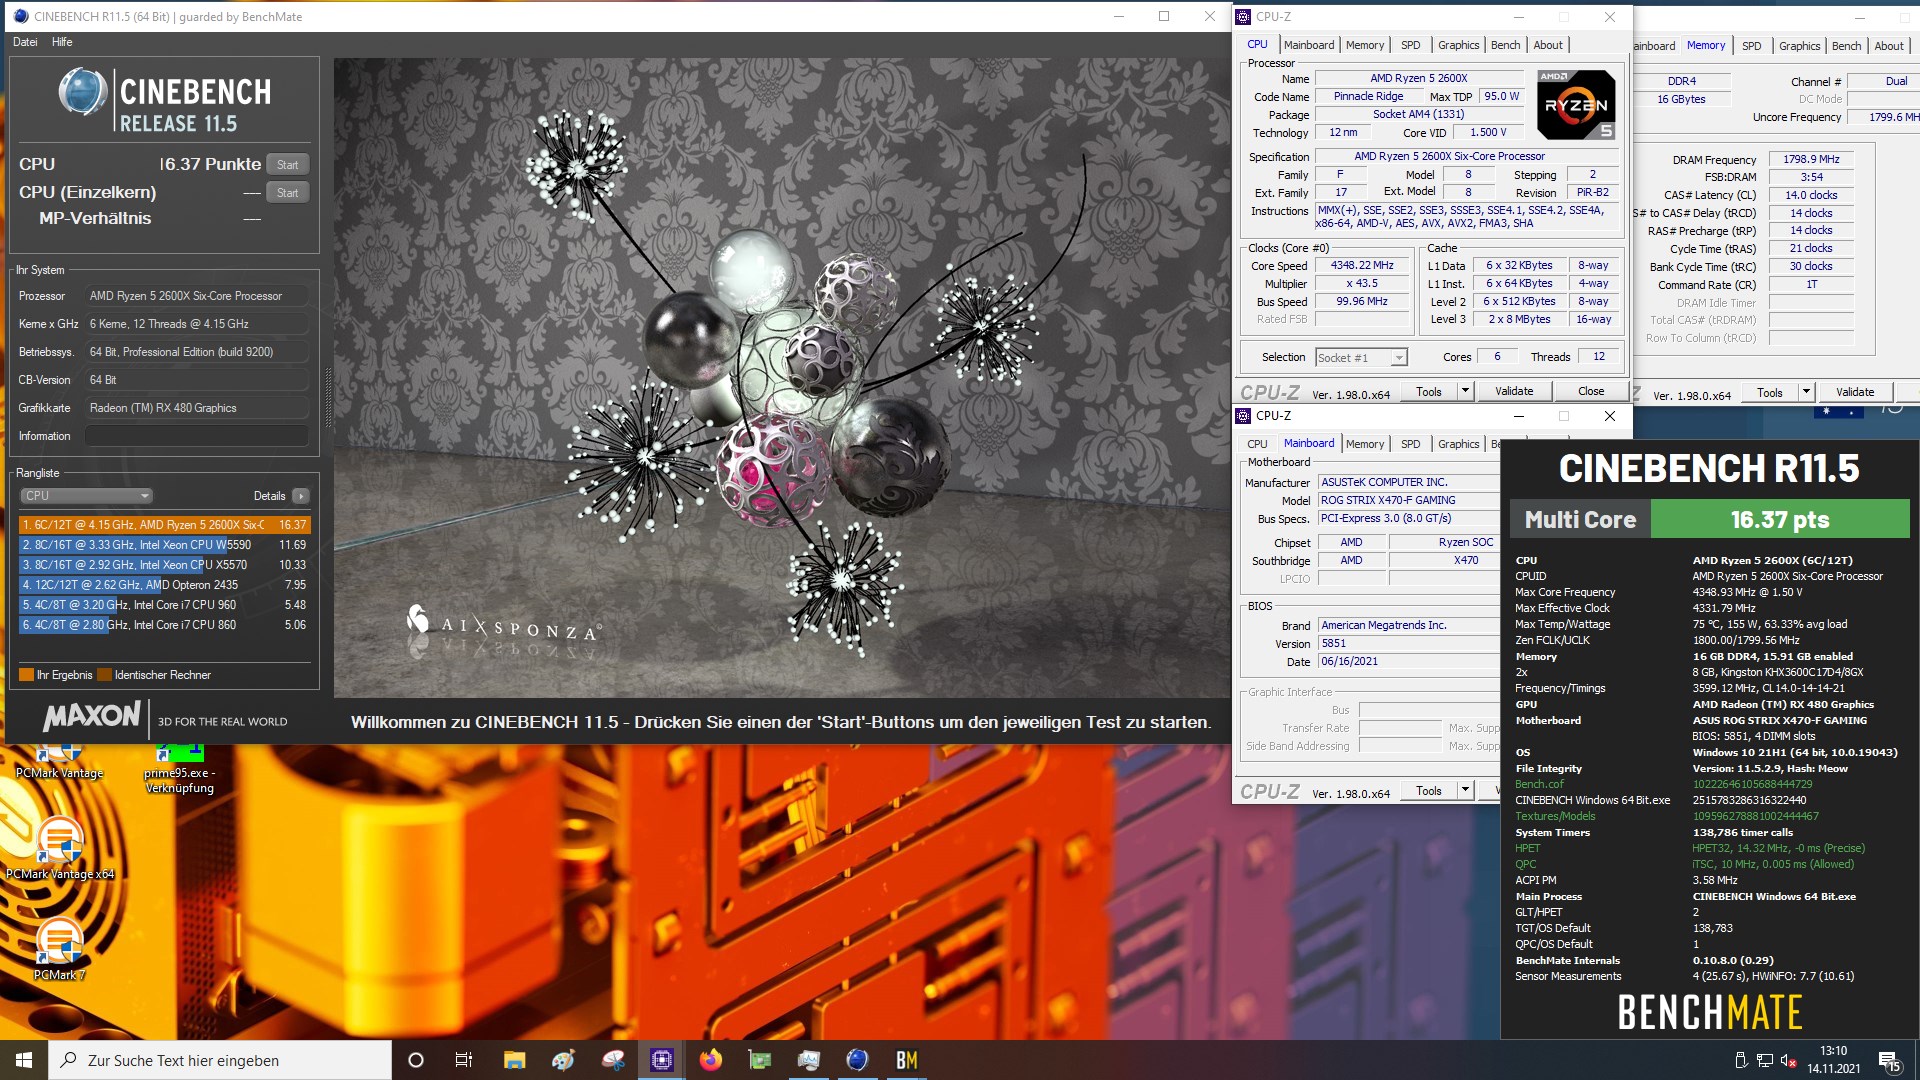Start the CPU multi-core benchmark
Screen dimensions: 1920x1080
288,165
